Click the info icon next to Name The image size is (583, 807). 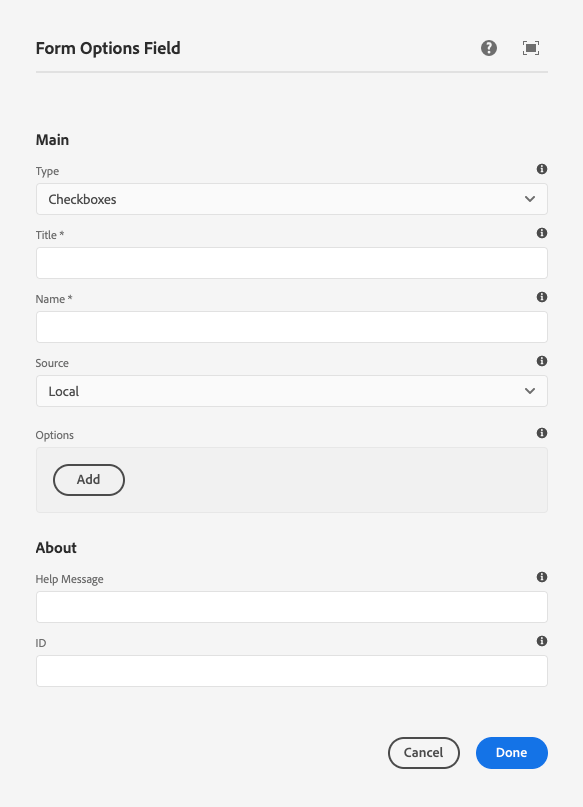(541, 297)
